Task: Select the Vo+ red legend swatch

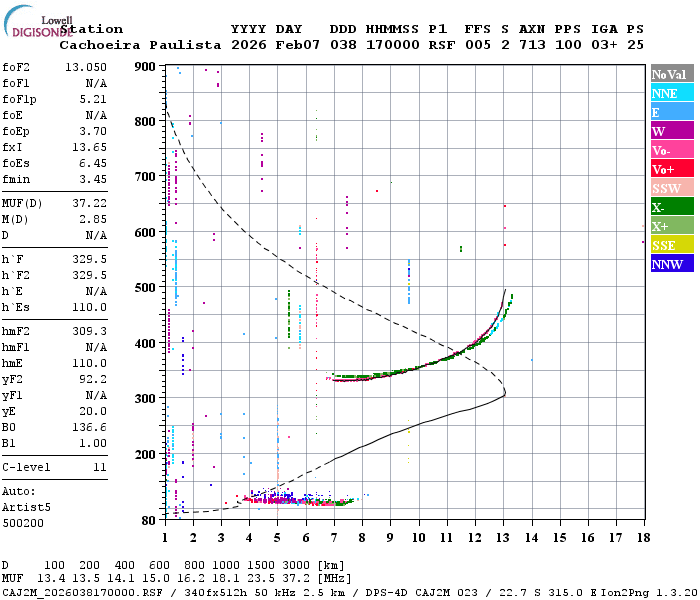Action: tap(672, 169)
